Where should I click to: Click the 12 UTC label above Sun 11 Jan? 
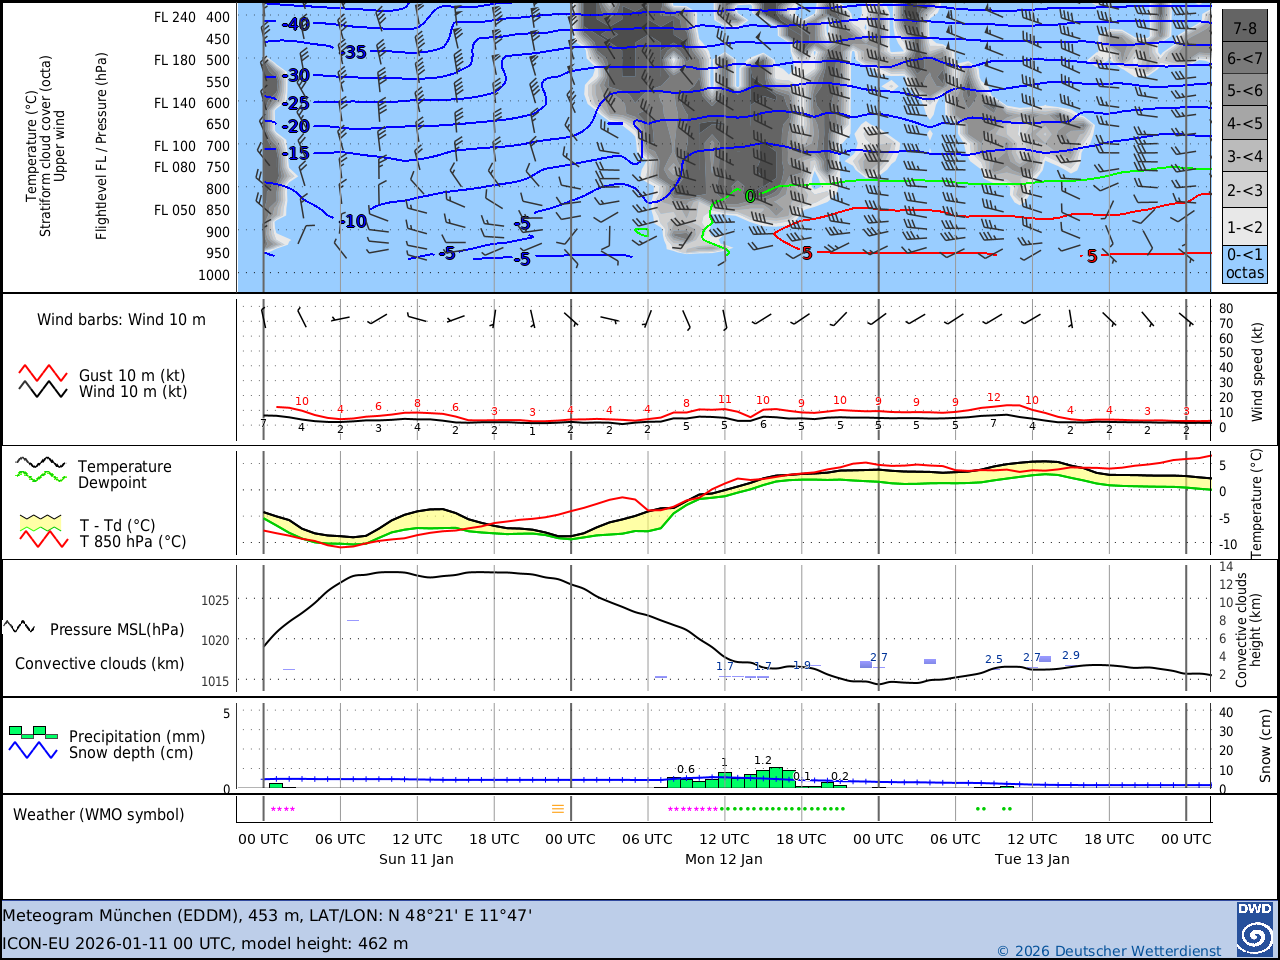tap(417, 839)
